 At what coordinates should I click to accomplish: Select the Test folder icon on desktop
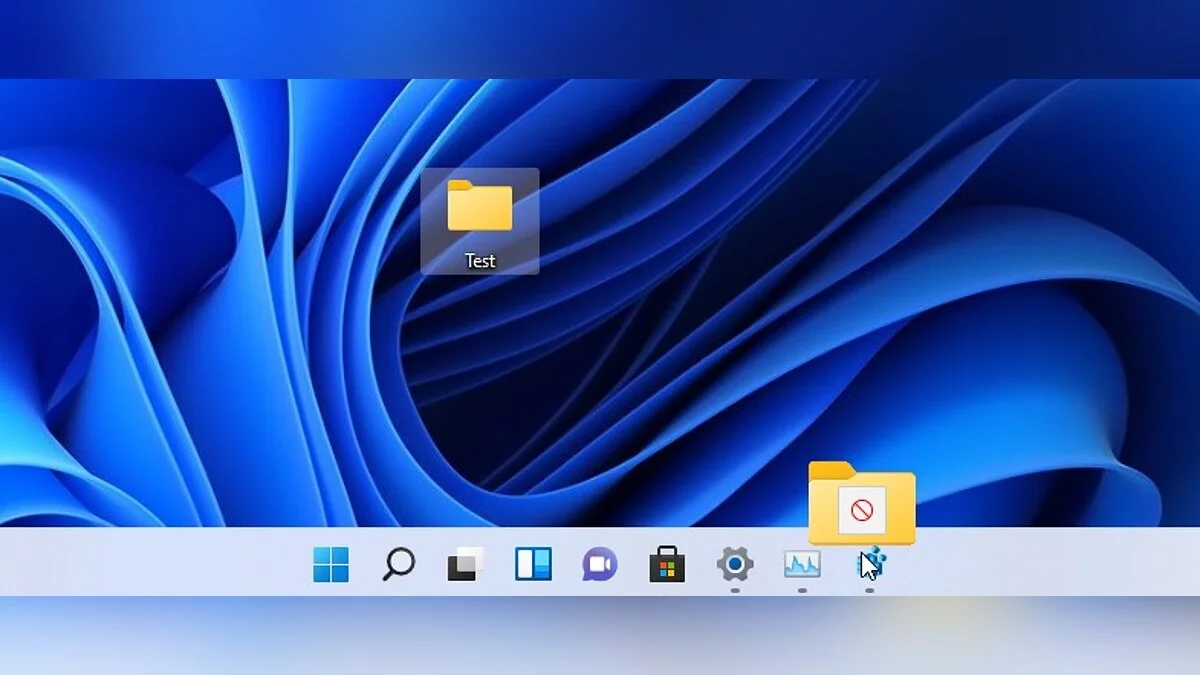coord(480,206)
